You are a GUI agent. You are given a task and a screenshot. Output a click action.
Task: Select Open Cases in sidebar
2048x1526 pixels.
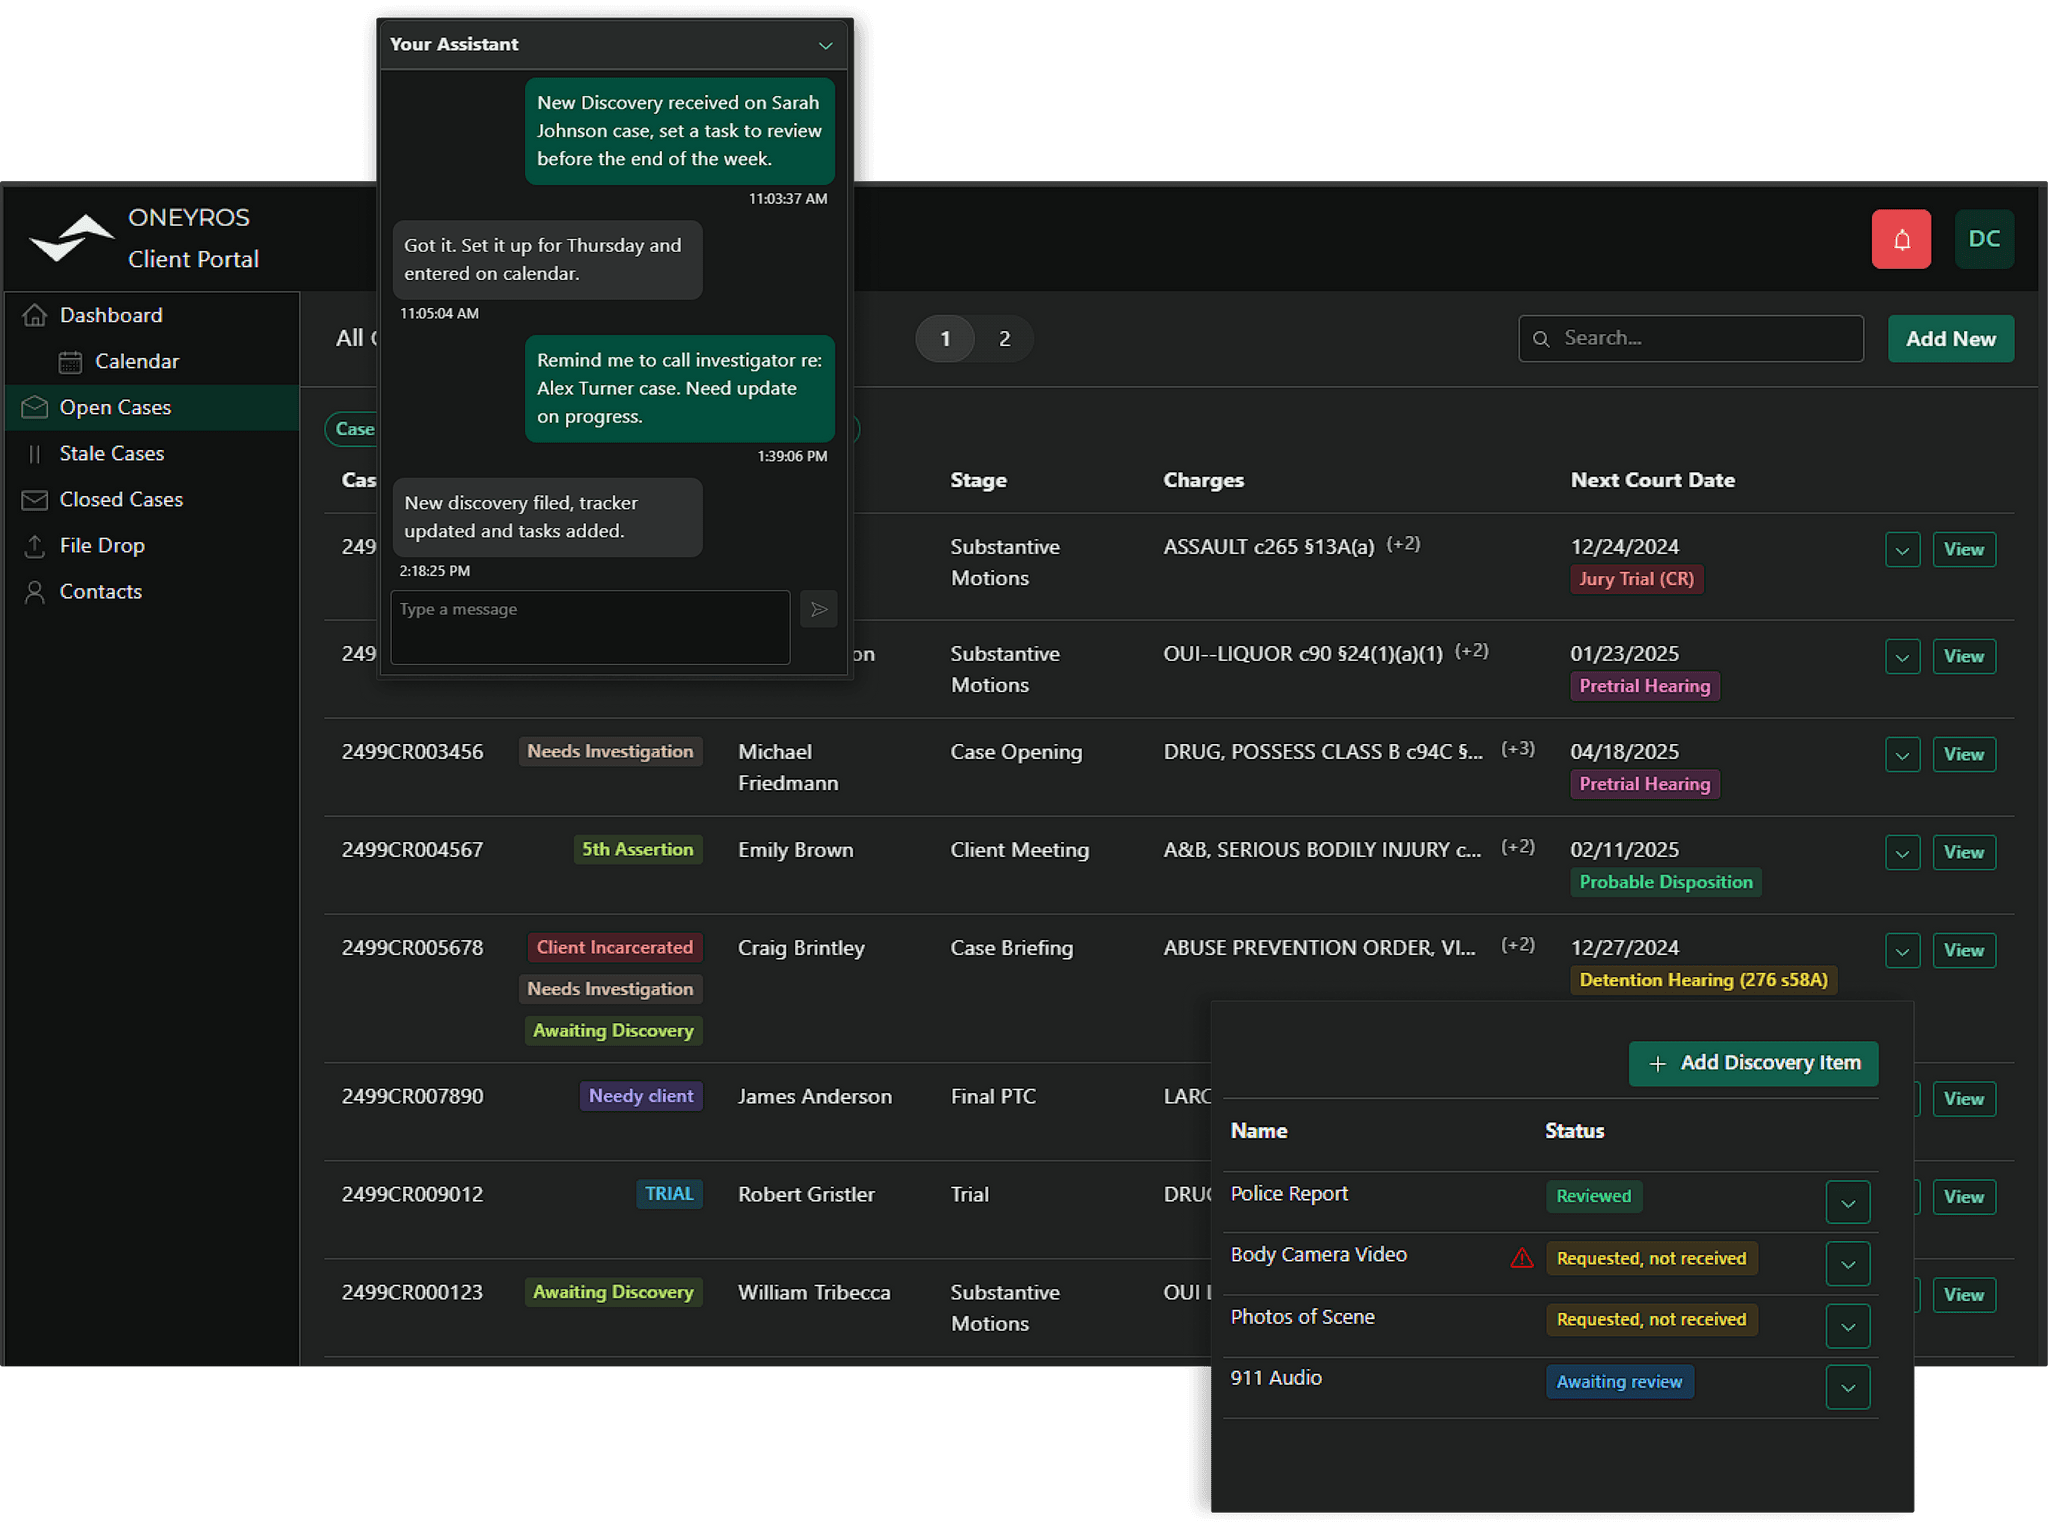(x=152, y=407)
